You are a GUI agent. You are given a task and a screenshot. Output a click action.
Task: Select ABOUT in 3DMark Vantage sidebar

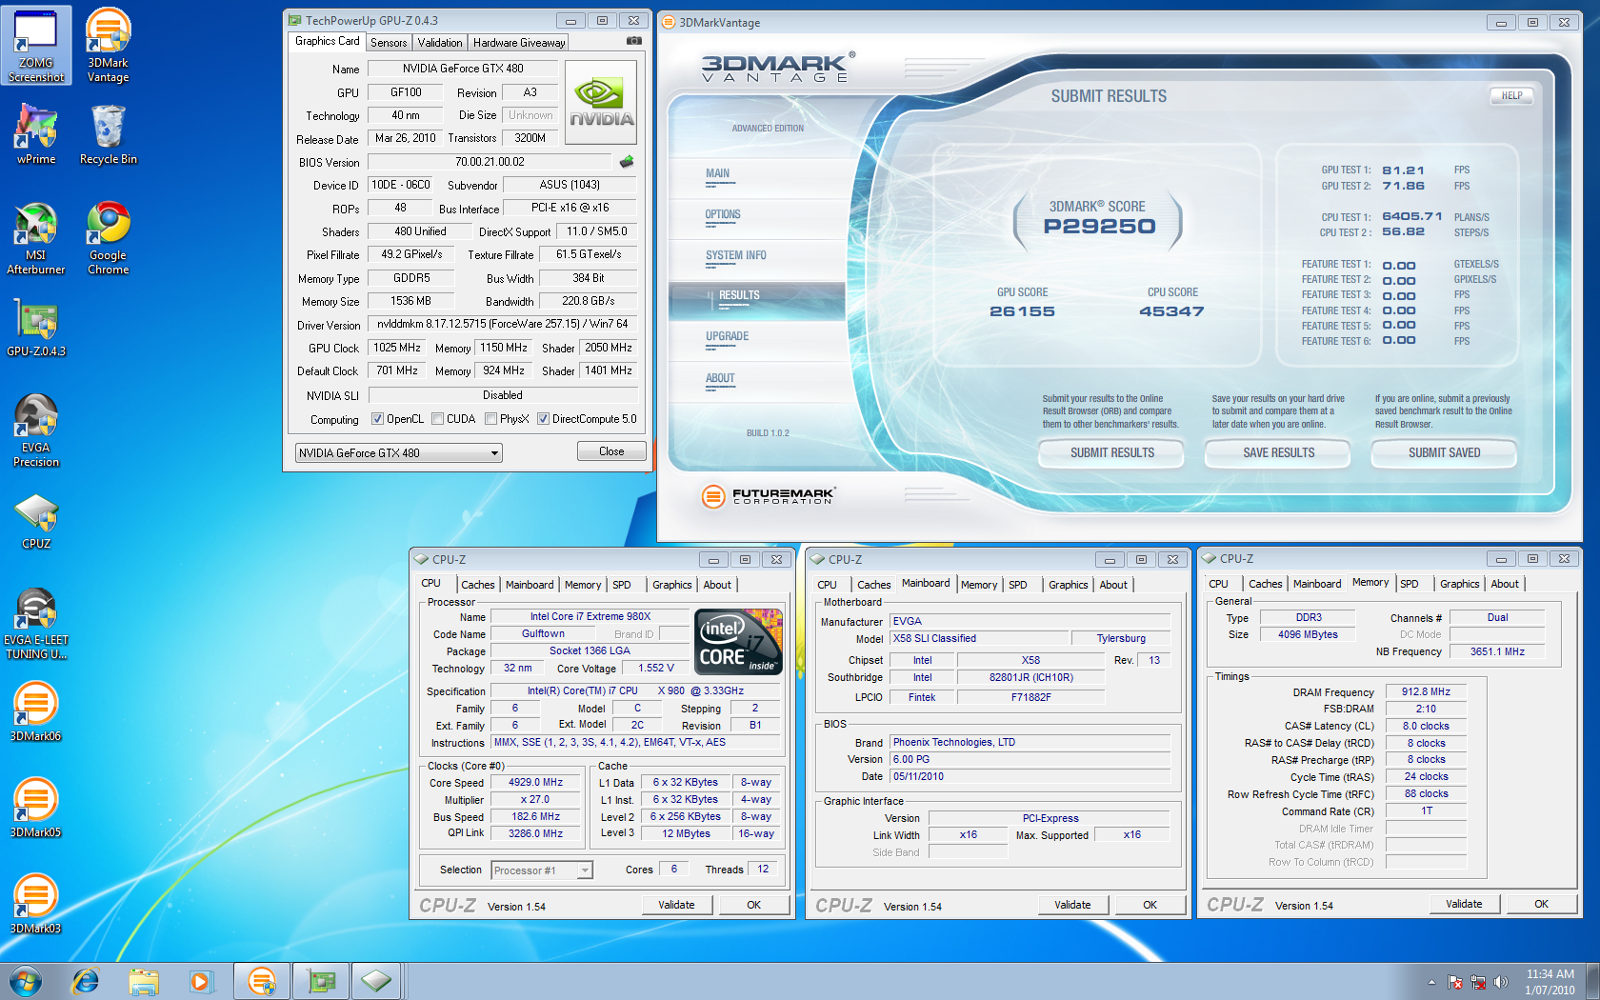[x=720, y=379]
